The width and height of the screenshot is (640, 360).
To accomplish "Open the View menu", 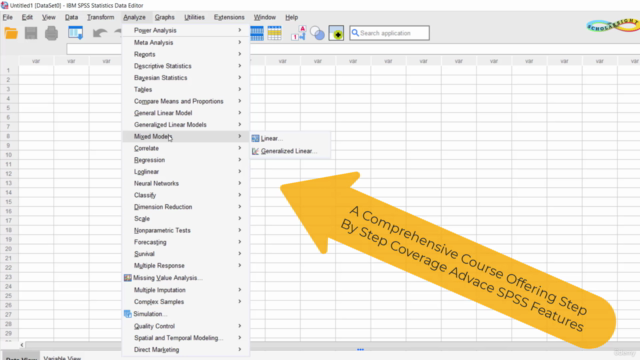I will coord(49,17).
